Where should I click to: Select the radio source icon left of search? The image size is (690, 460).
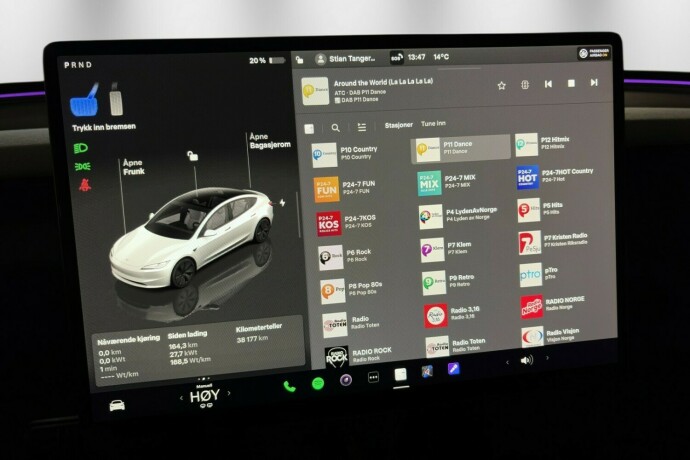[x=309, y=129]
